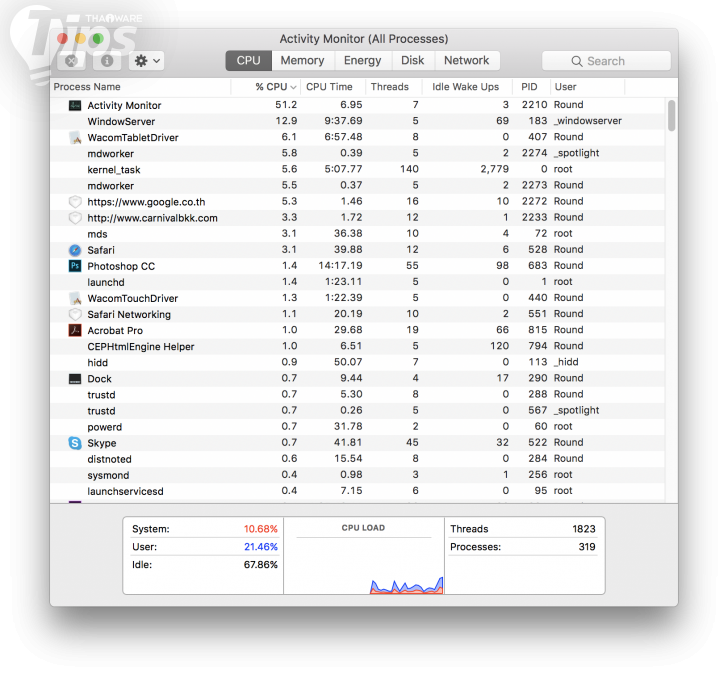The height and width of the screenshot is (678, 728).
Task: Select mdworker row with PID 2274
Action: pyautogui.click(x=358, y=153)
